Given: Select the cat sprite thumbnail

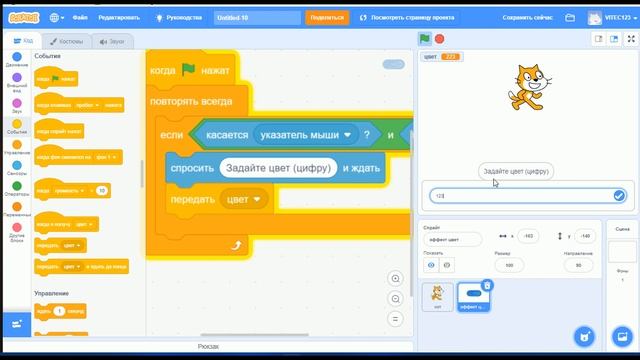Looking at the screenshot, I should (438, 297).
